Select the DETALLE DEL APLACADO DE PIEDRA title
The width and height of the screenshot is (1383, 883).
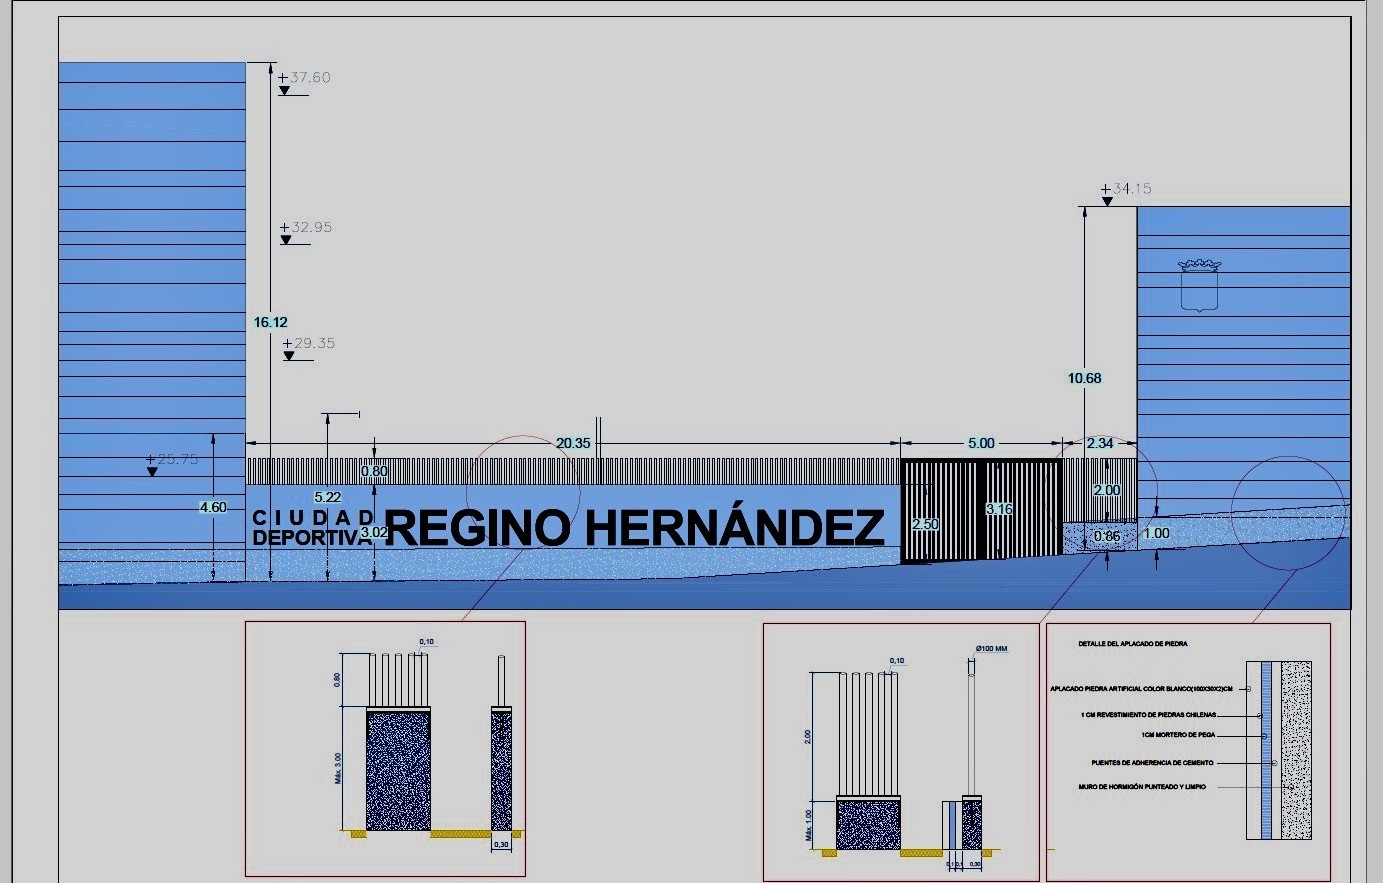click(x=1132, y=644)
